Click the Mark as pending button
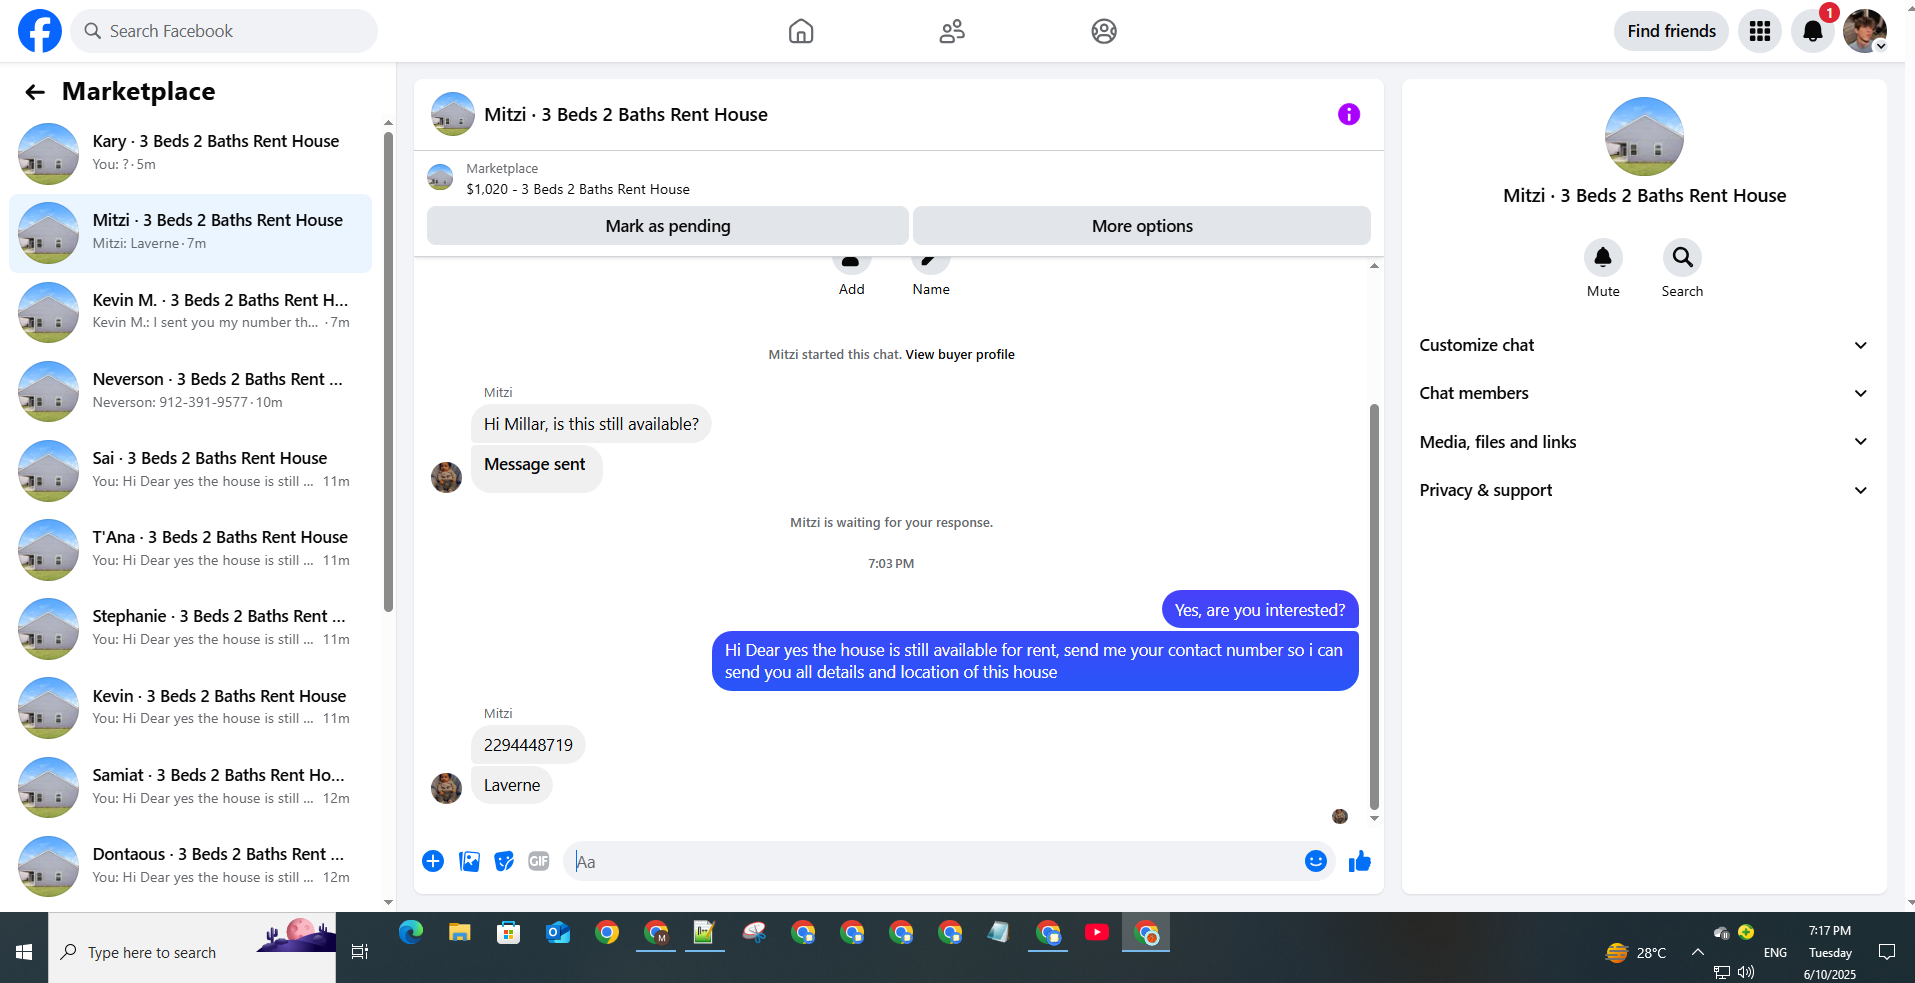 click(668, 226)
